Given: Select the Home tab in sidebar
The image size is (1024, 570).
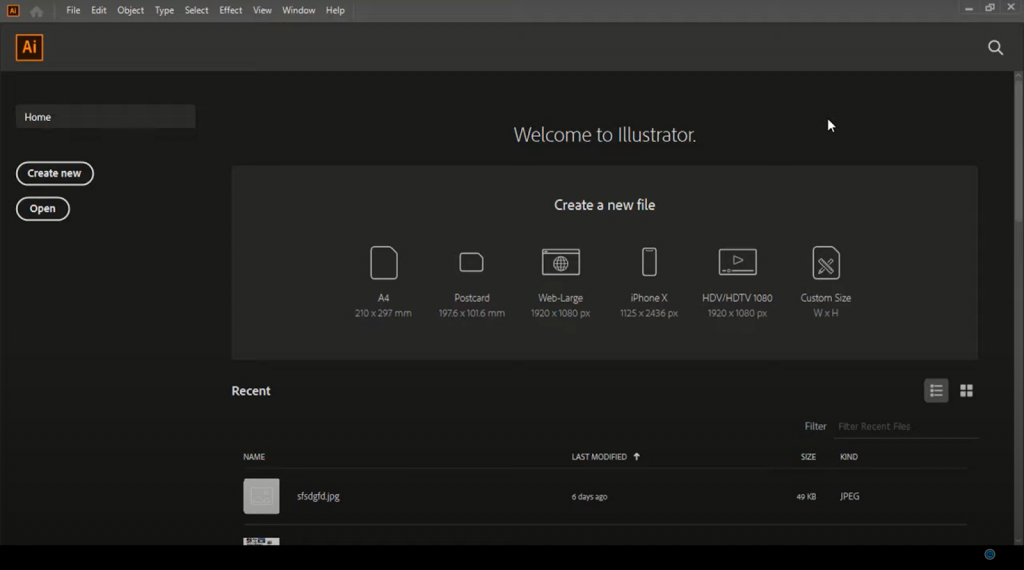Looking at the screenshot, I should pyautogui.click(x=105, y=117).
